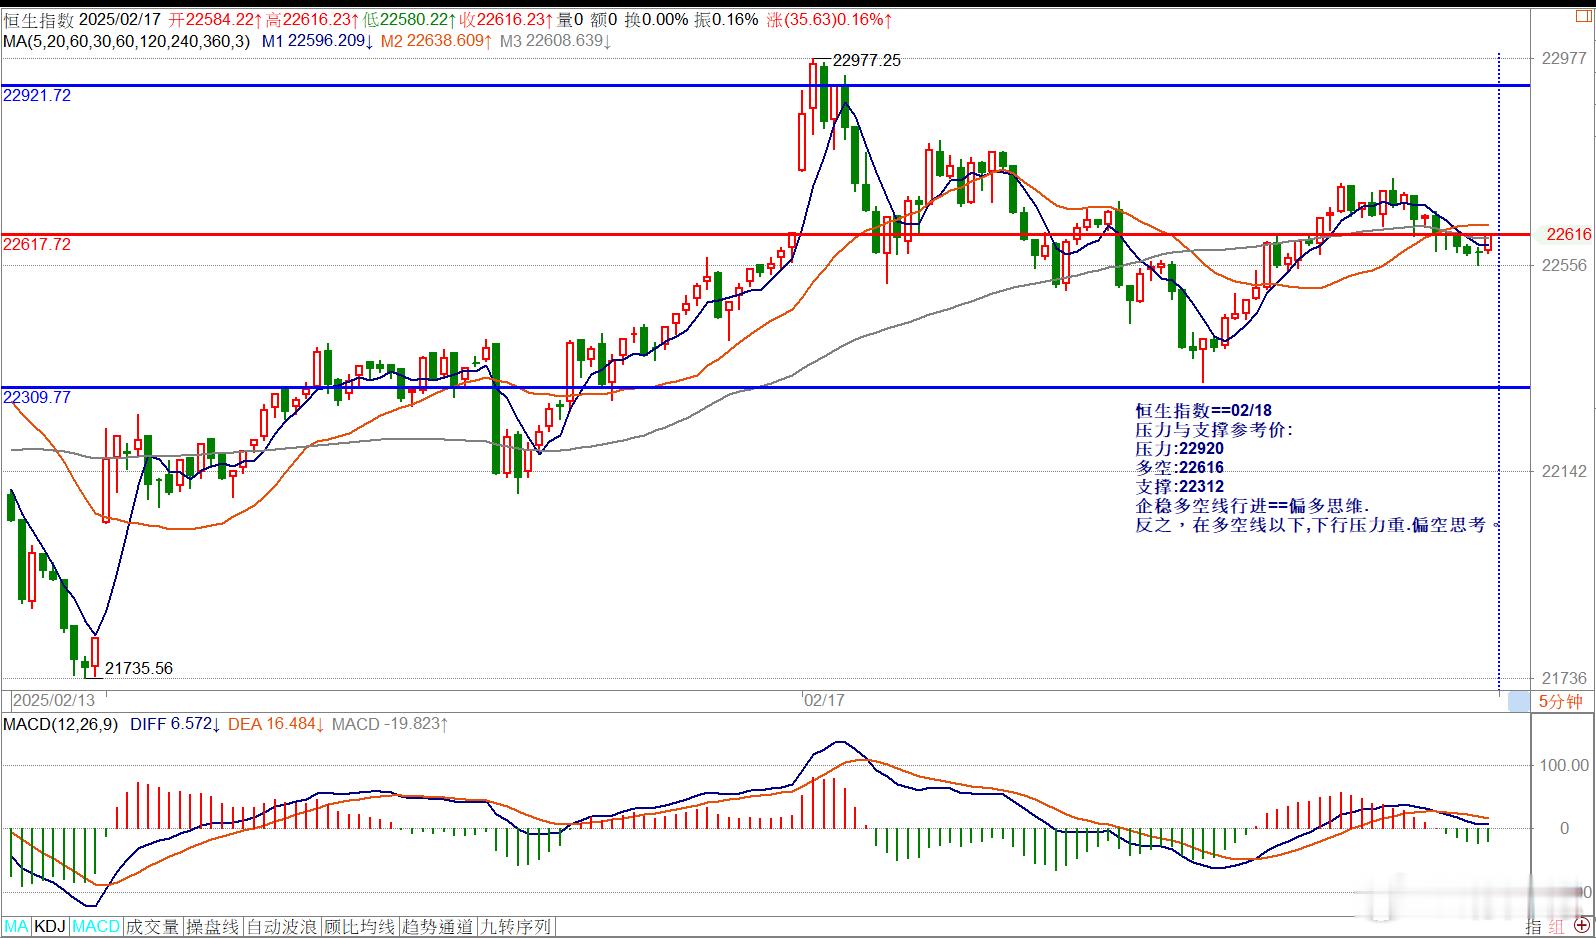Click the 22309.77 support line label
The height and width of the screenshot is (938, 1596).
(x=37, y=397)
